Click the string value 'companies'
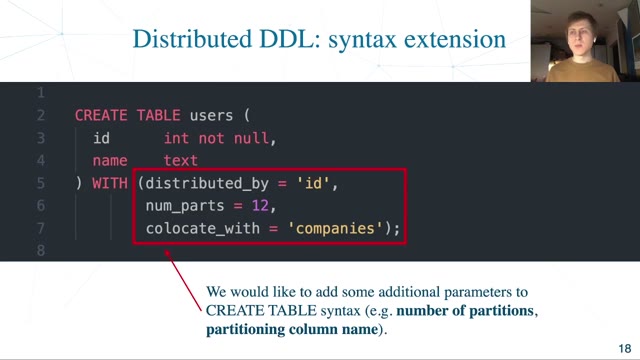Viewport: 640px width, 360px height. click(x=335, y=228)
